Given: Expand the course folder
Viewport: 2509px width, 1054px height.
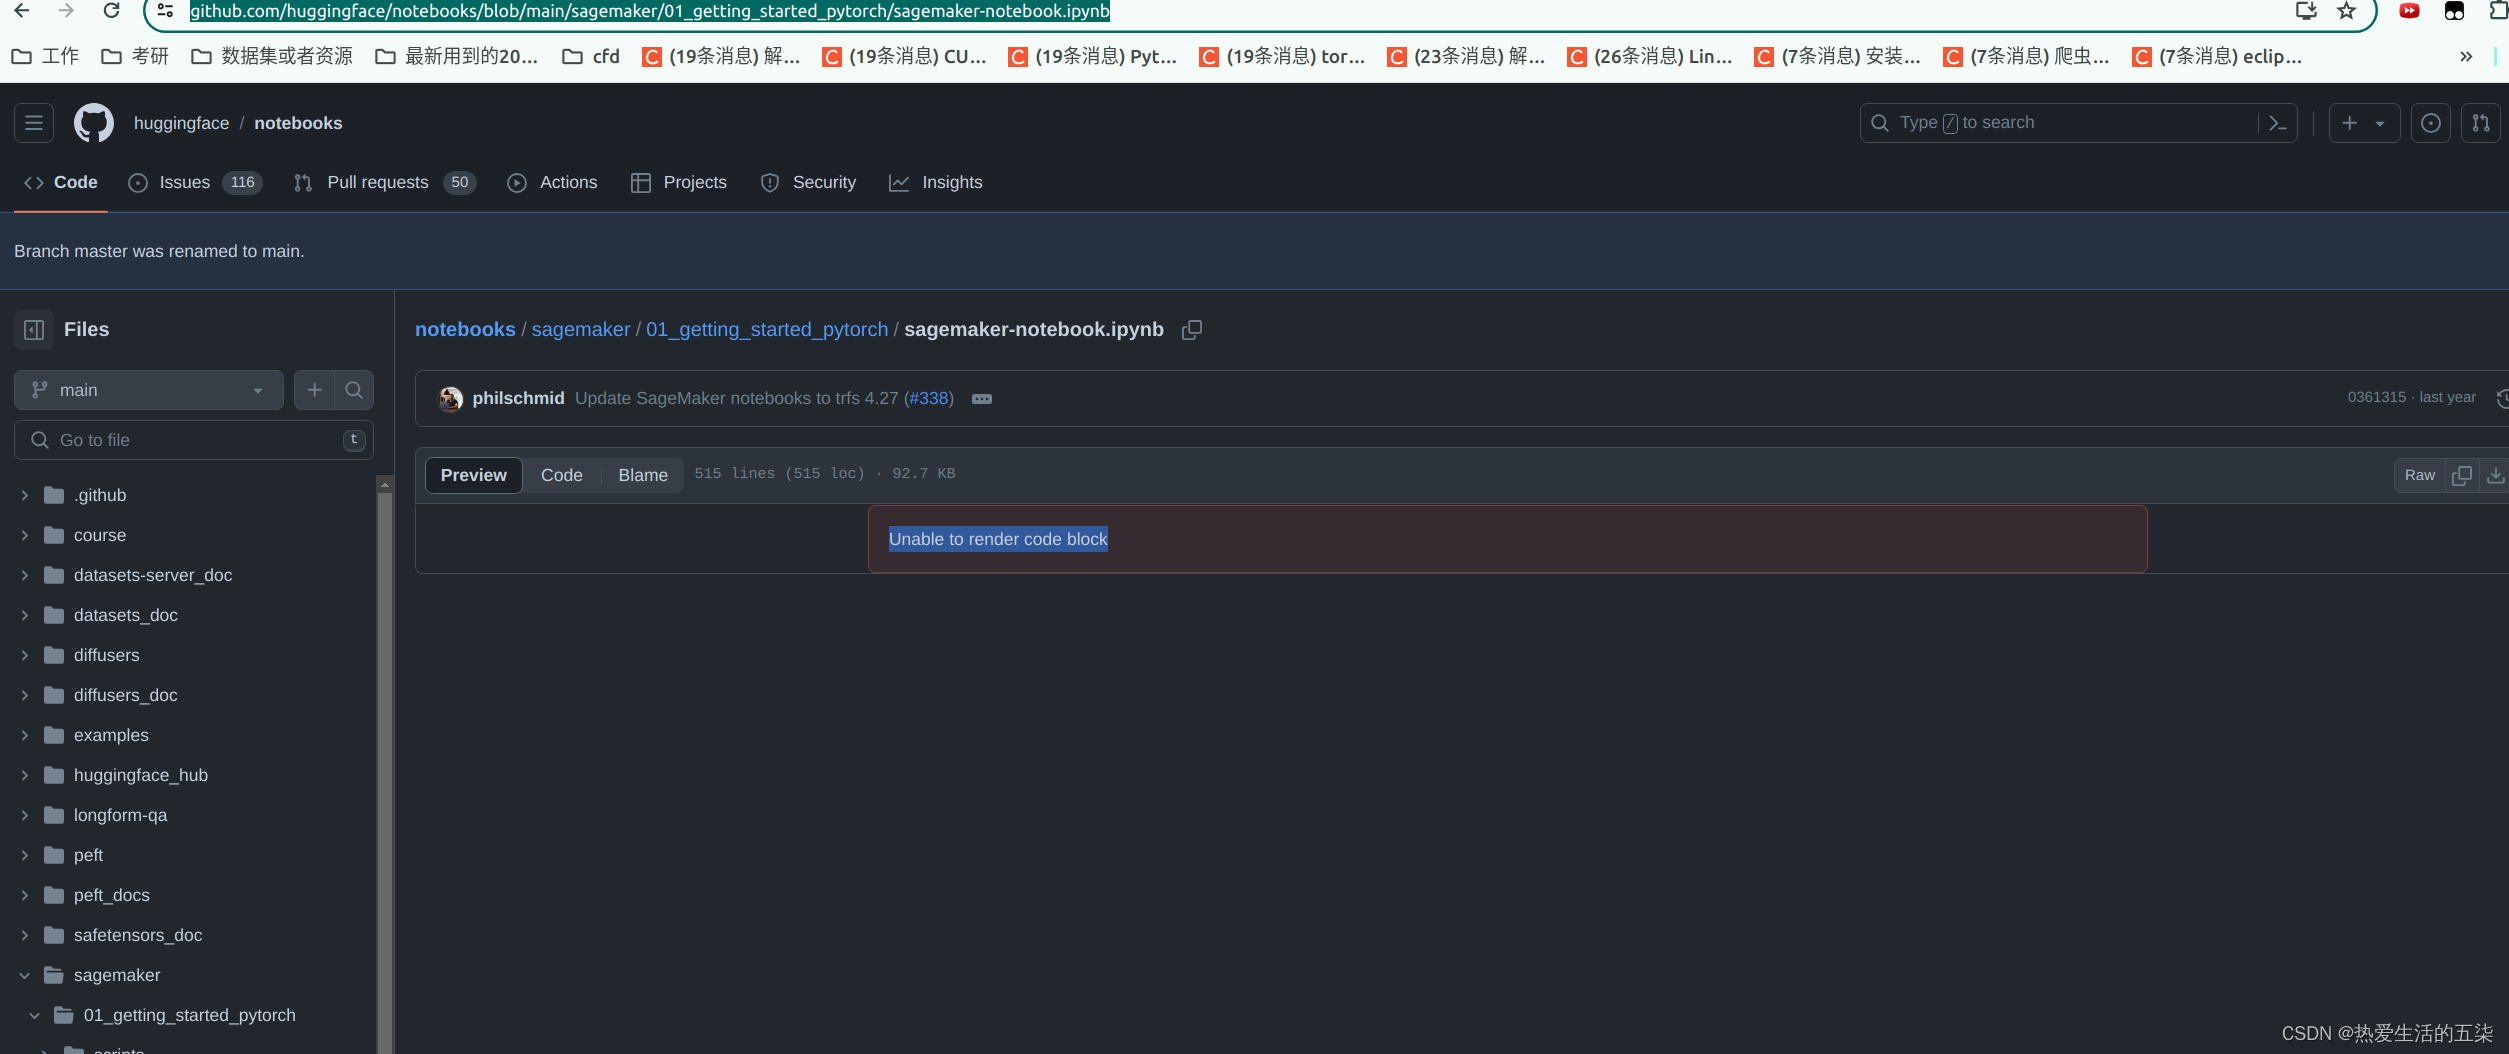Looking at the screenshot, I should (x=25, y=535).
